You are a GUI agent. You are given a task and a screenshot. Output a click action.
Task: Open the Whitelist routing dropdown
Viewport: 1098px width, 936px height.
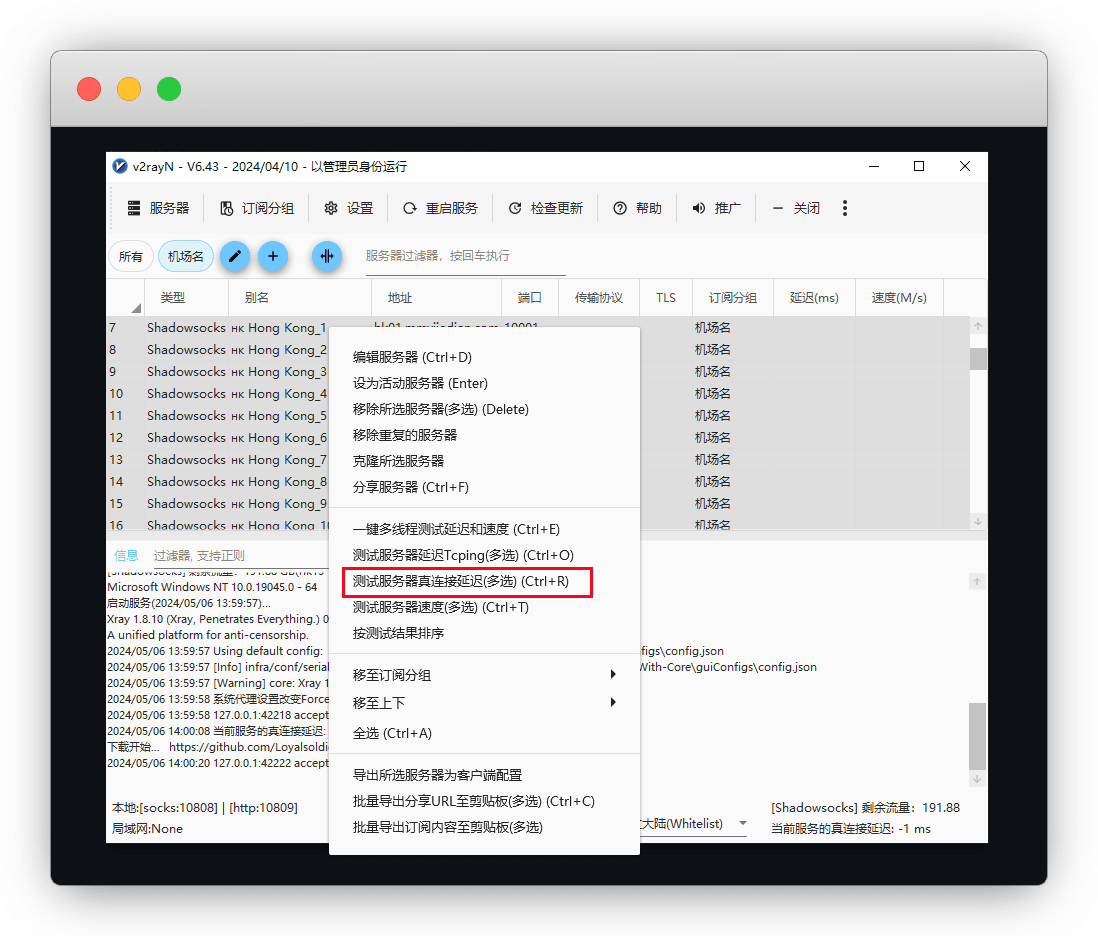coord(742,824)
